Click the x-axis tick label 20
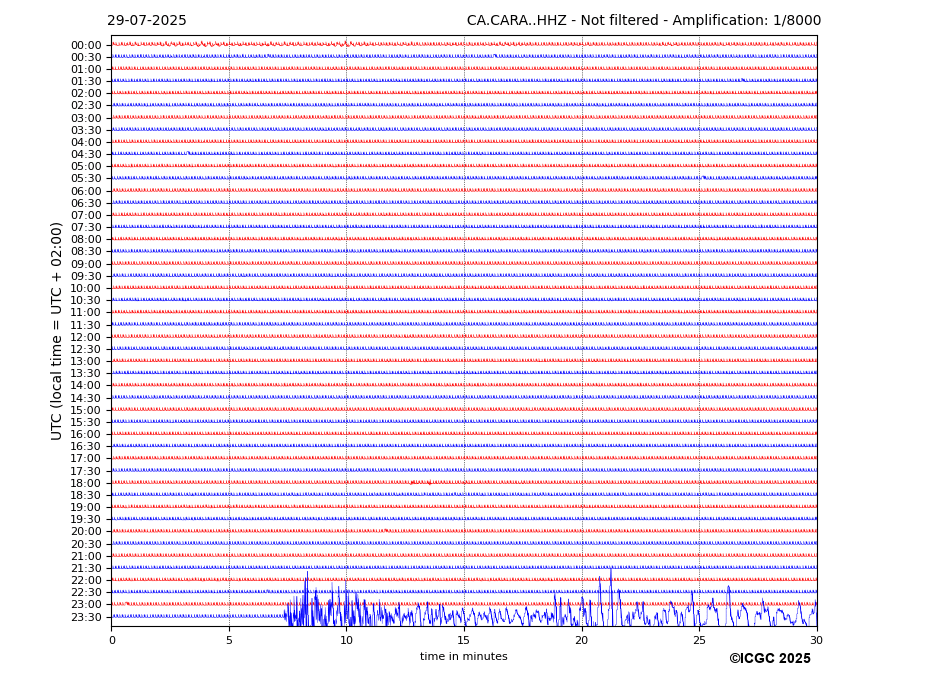Image resolution: width=927 pixels, height=696 pixels. (x=582, y=640)
